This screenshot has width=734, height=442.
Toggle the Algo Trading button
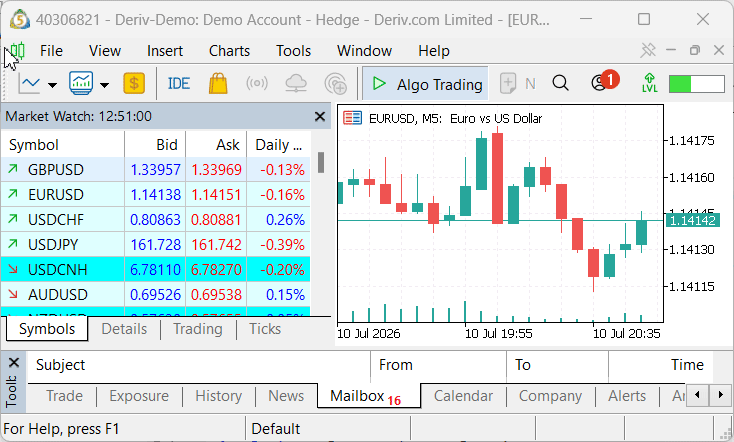[426, 84]
